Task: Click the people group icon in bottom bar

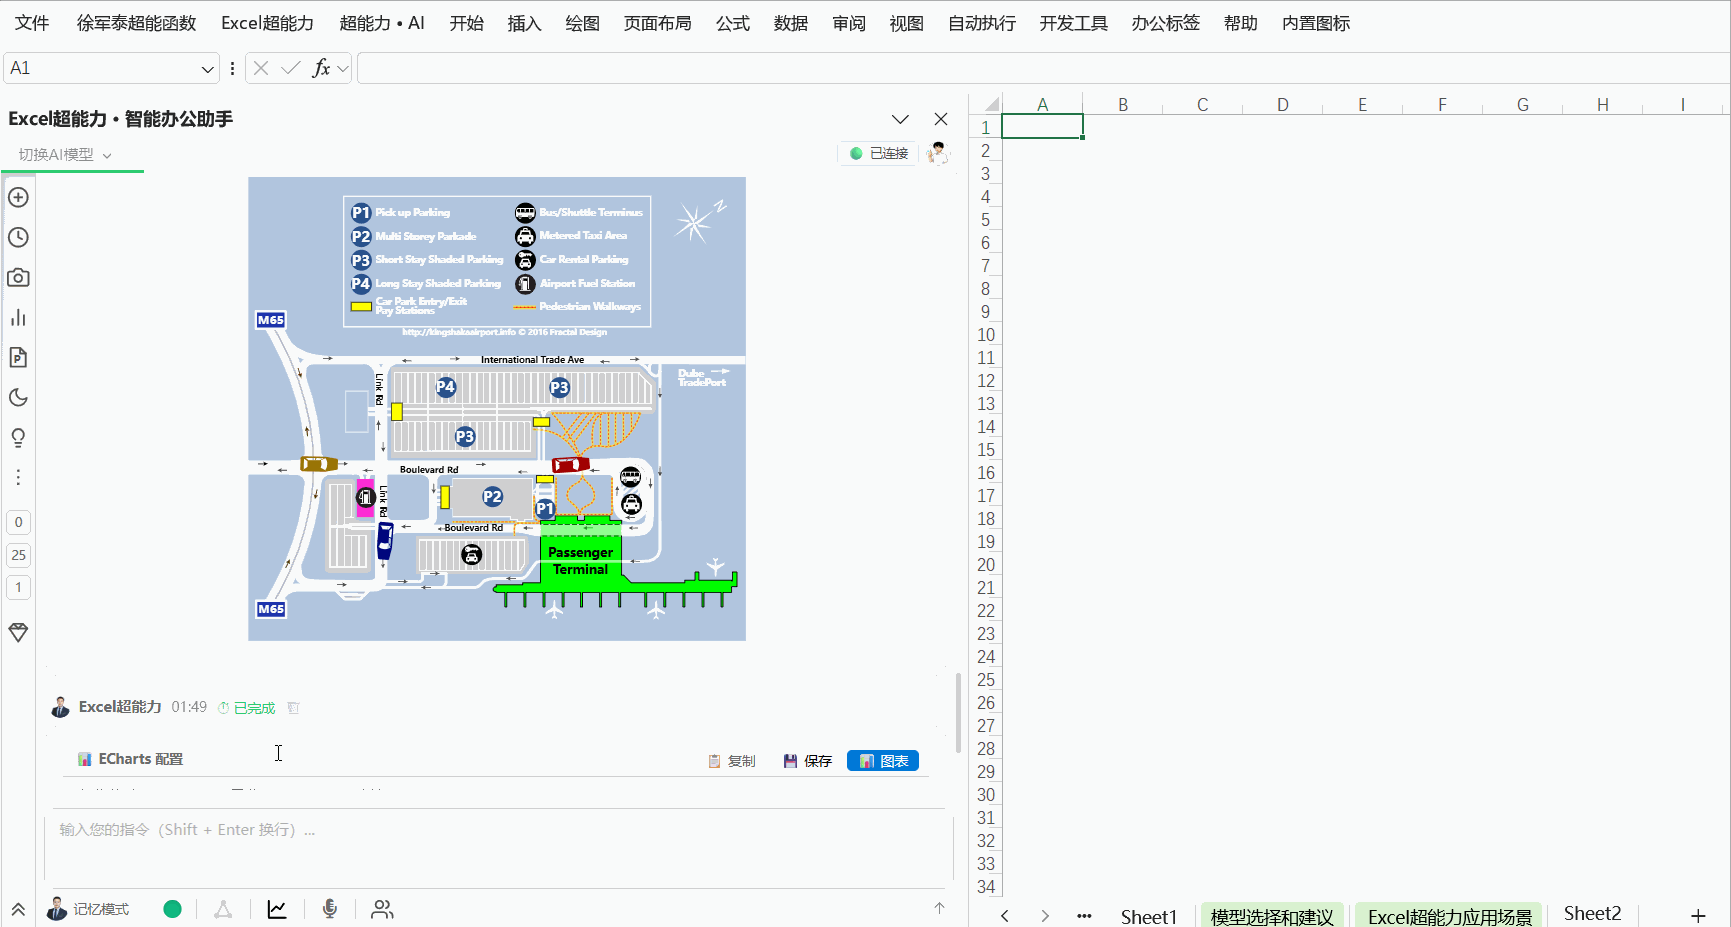Action: [382, 909]
